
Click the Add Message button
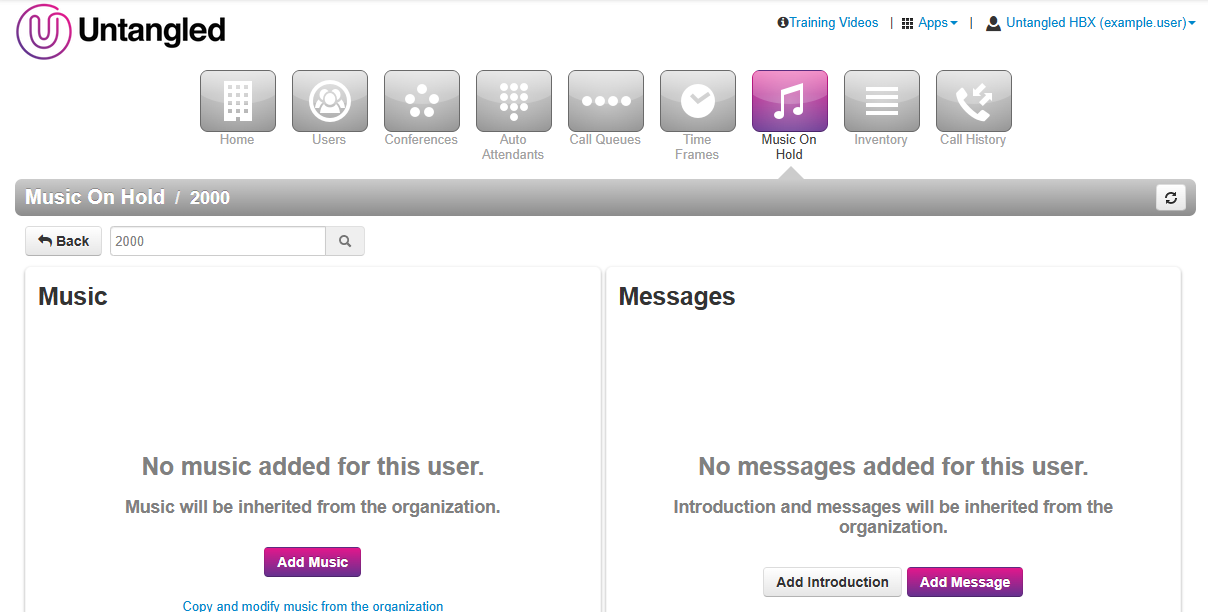pos(964,582)
